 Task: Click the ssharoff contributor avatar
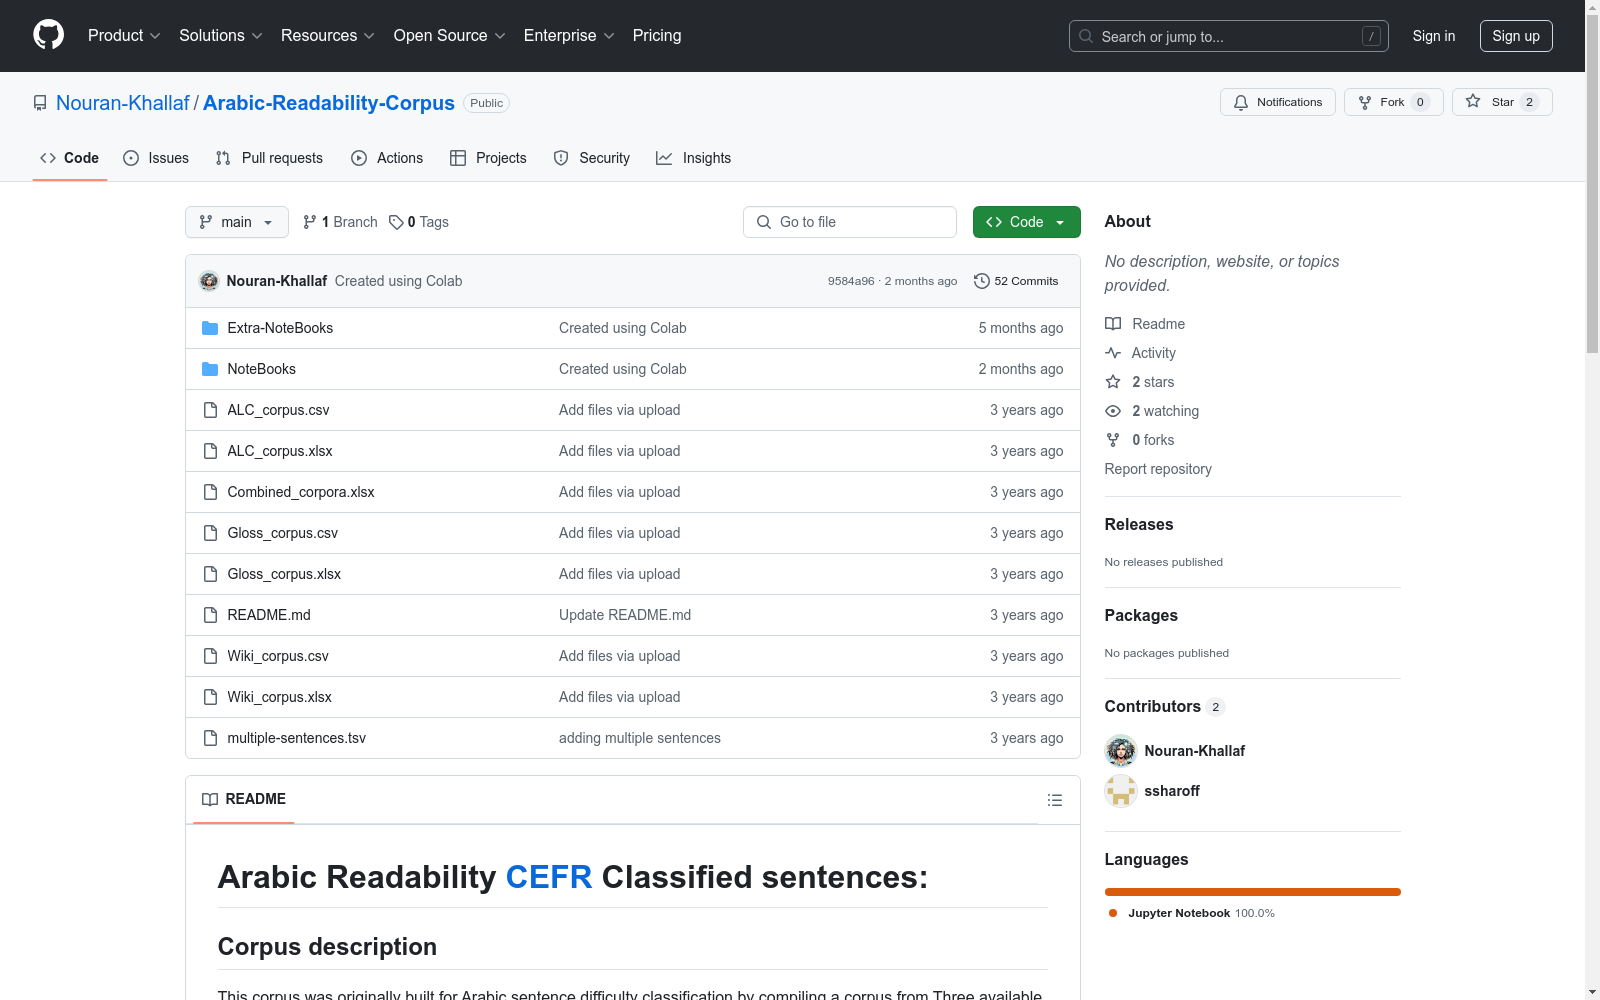click(x=1121, y=791)
